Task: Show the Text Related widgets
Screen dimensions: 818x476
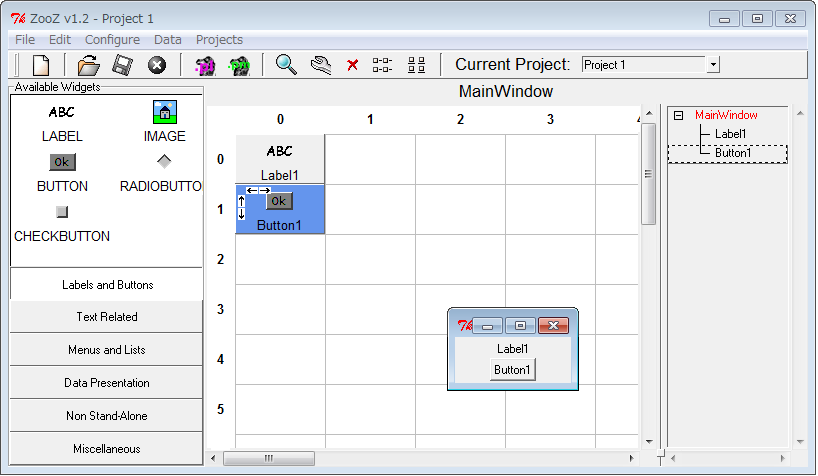Action: pos(106,317)
